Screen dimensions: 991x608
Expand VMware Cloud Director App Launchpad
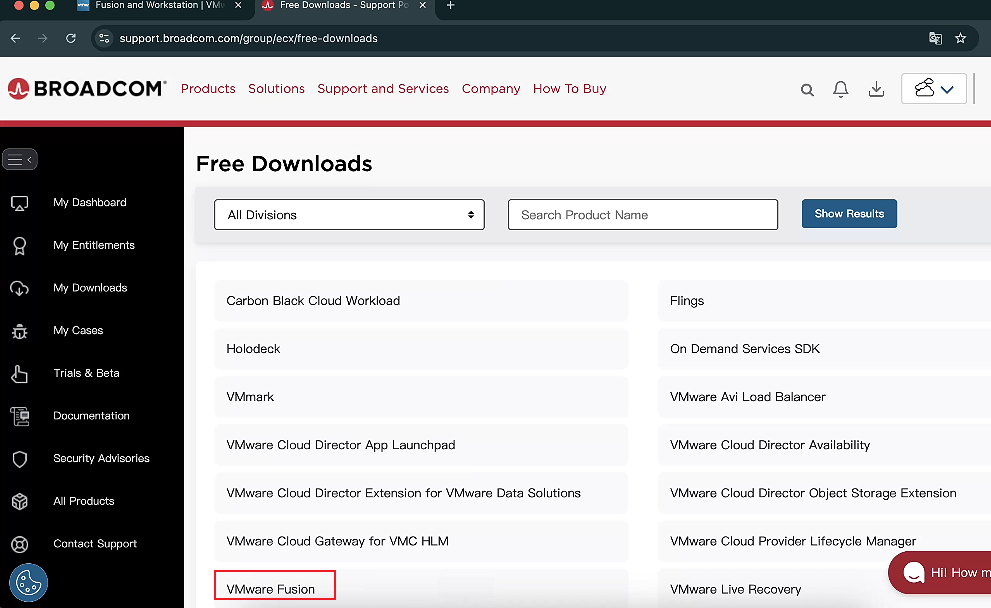(x=422, y=445)
